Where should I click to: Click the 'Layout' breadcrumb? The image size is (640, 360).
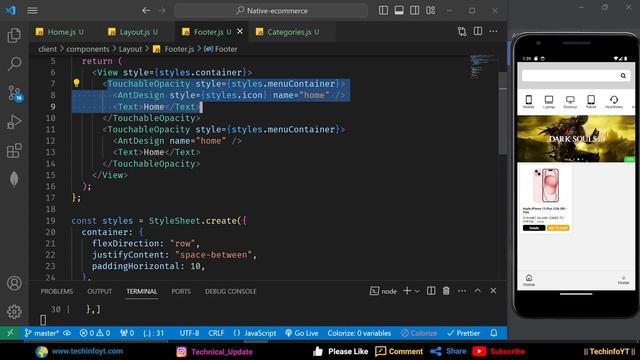point(130,49)
